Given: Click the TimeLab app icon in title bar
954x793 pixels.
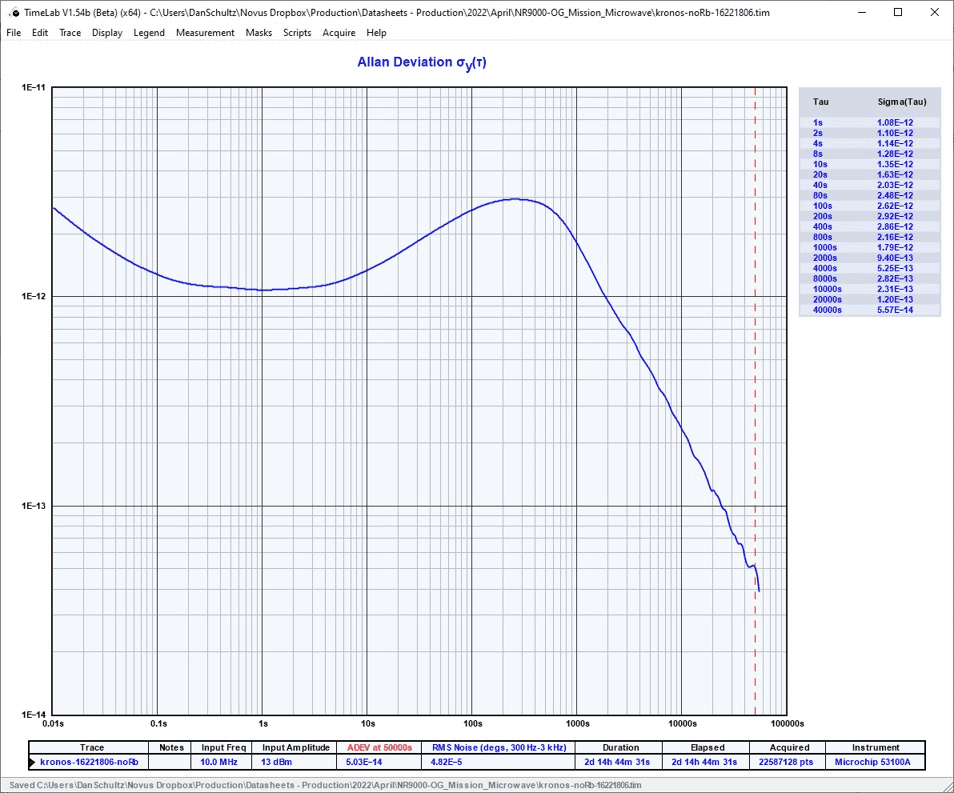Looking at the screenshot, I should coord(13,12).
